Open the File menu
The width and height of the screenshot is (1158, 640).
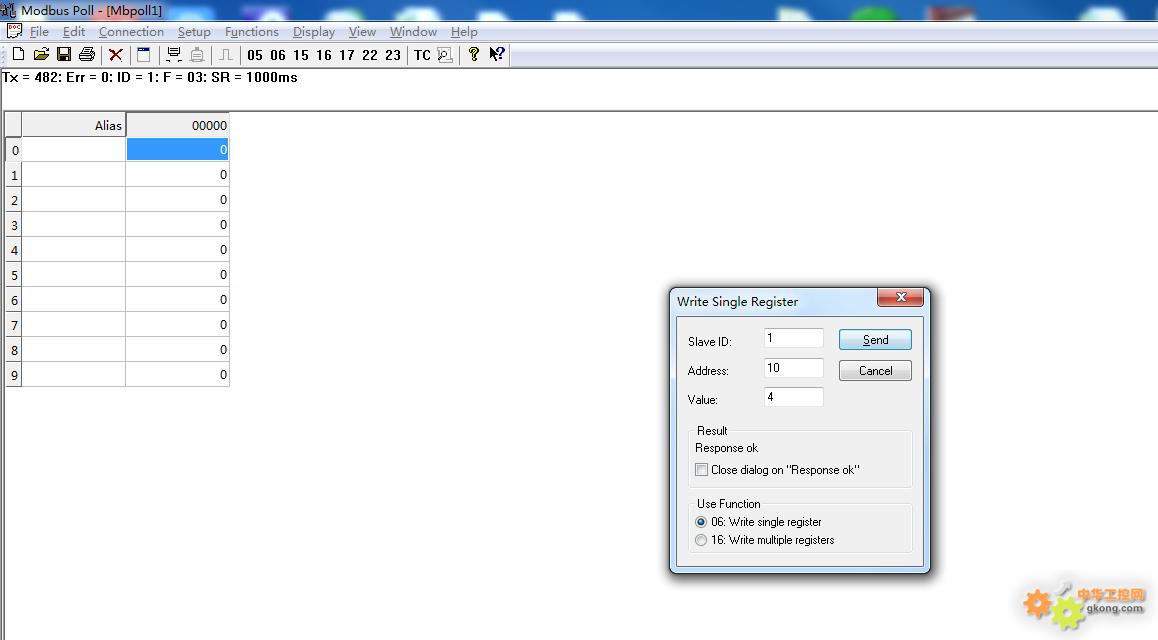click(39, 32)
